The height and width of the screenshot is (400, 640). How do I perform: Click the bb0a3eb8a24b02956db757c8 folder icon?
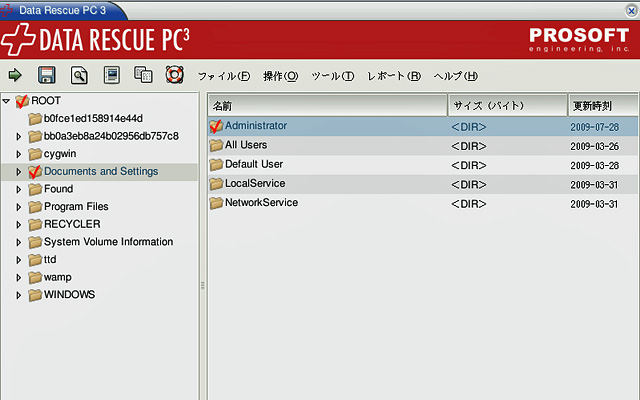35,136
